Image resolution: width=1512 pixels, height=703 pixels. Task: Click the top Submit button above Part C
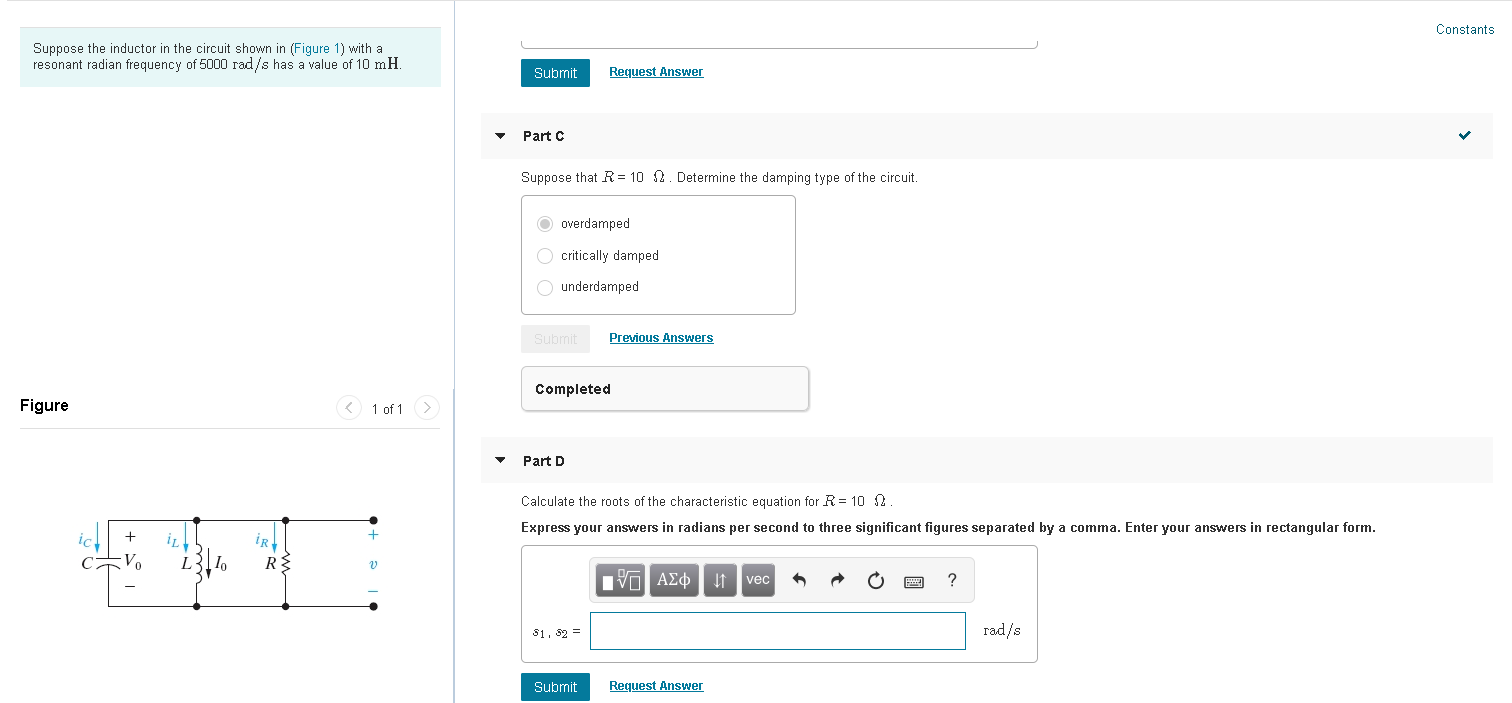[555, 73]
